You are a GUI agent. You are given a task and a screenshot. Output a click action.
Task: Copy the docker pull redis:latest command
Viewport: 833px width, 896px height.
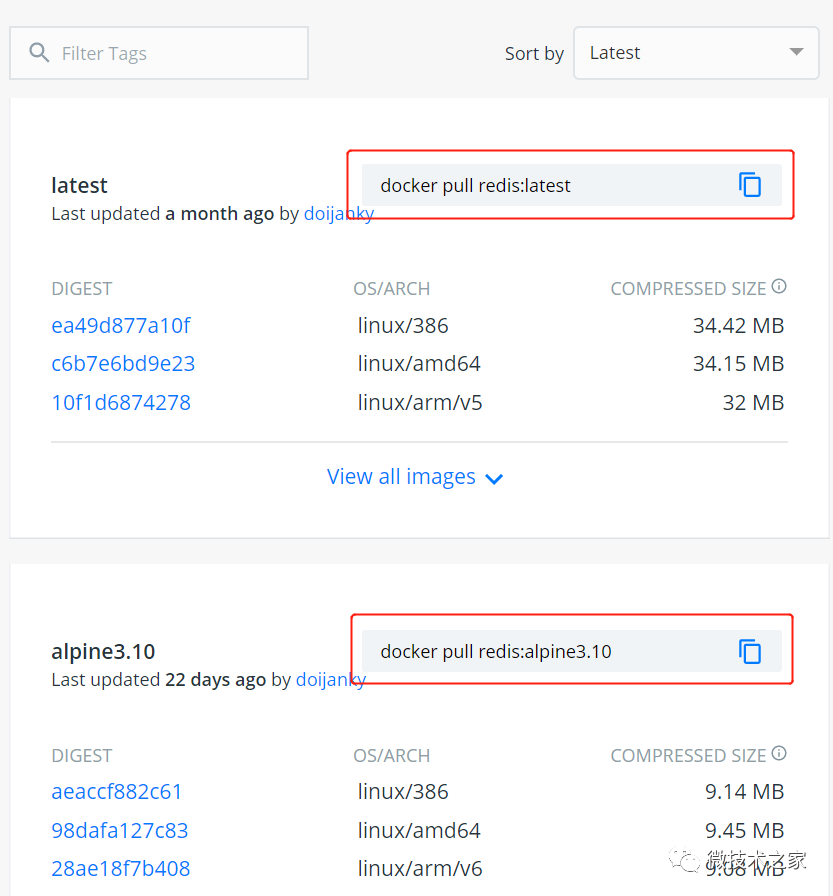coord(750,185)
